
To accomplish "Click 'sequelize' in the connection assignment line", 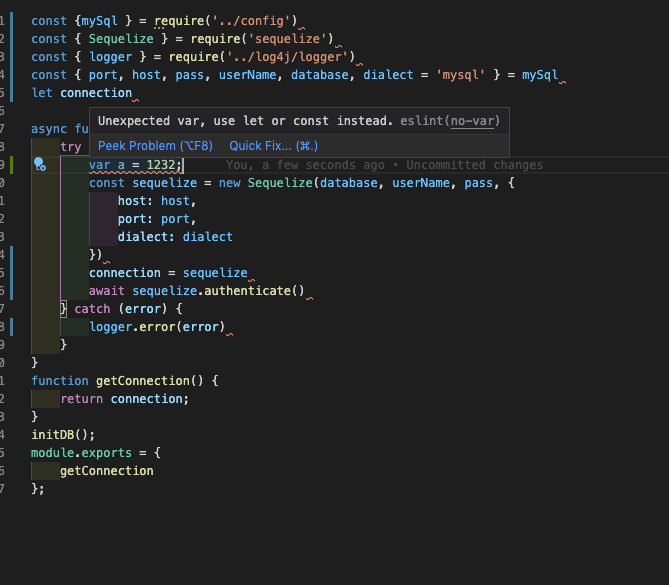I will click(215, 273).
